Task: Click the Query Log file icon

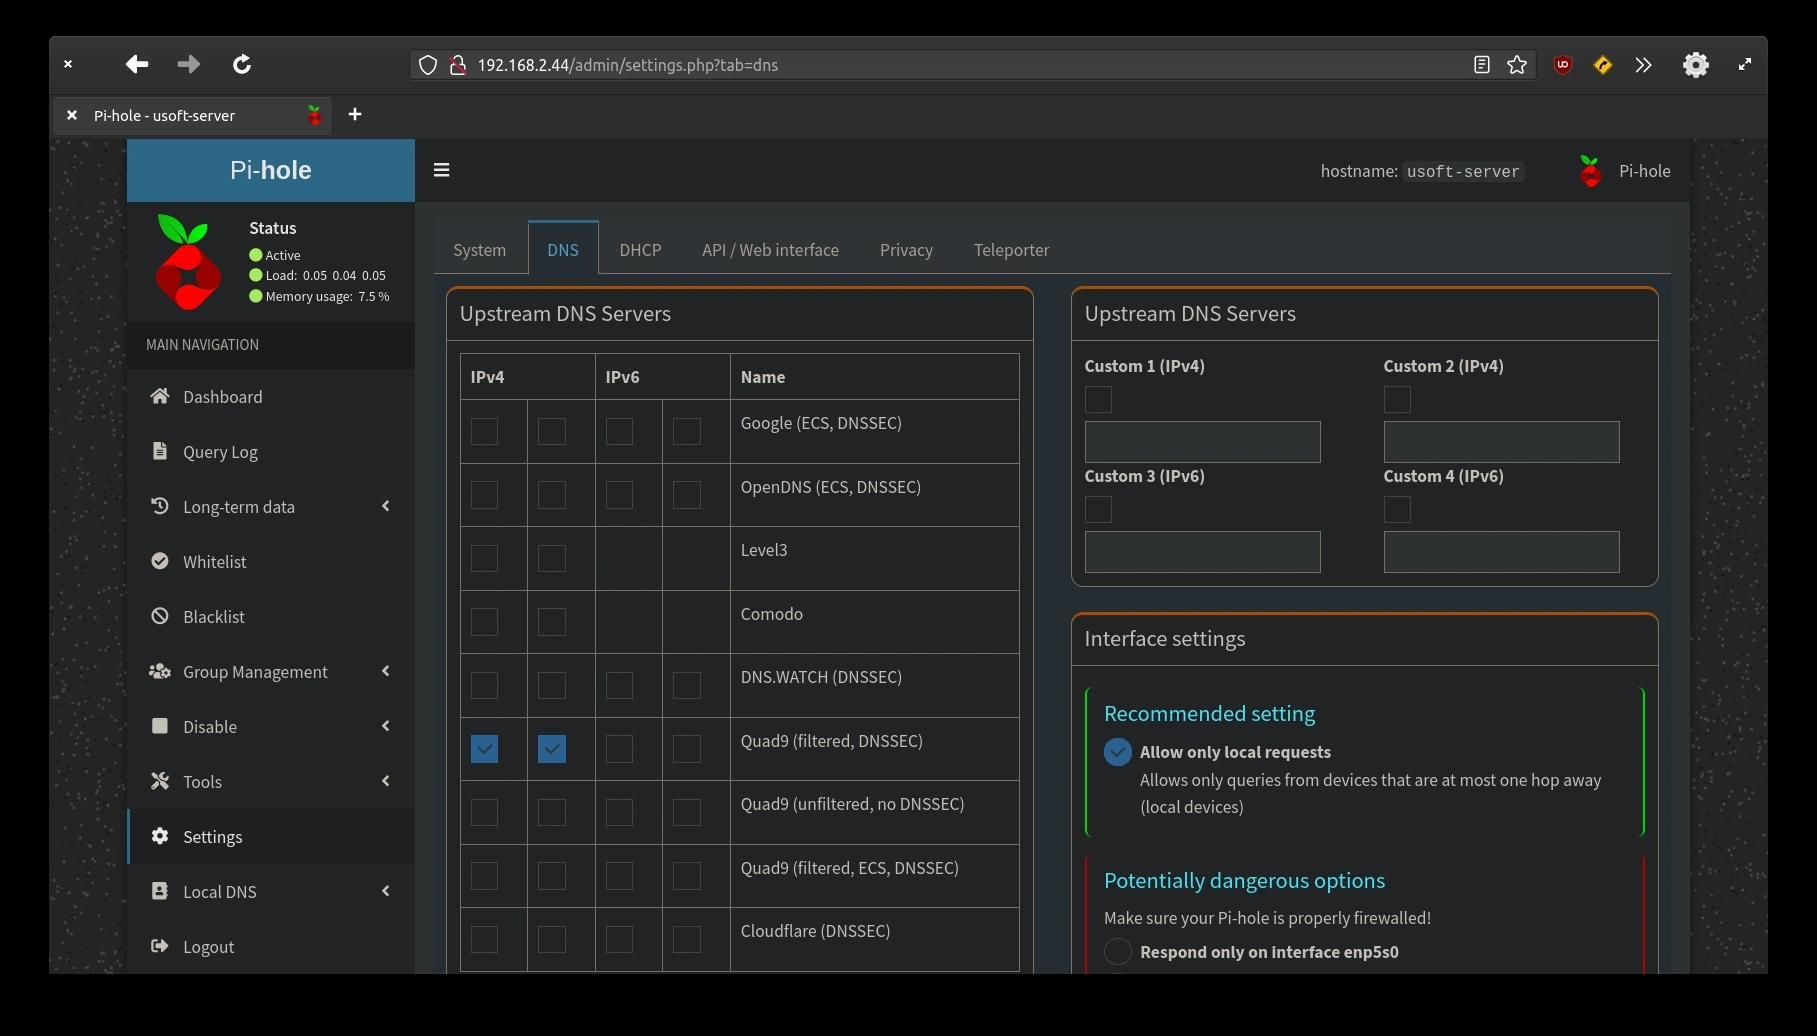Action: pyautogui.click(x=160, y=451)
